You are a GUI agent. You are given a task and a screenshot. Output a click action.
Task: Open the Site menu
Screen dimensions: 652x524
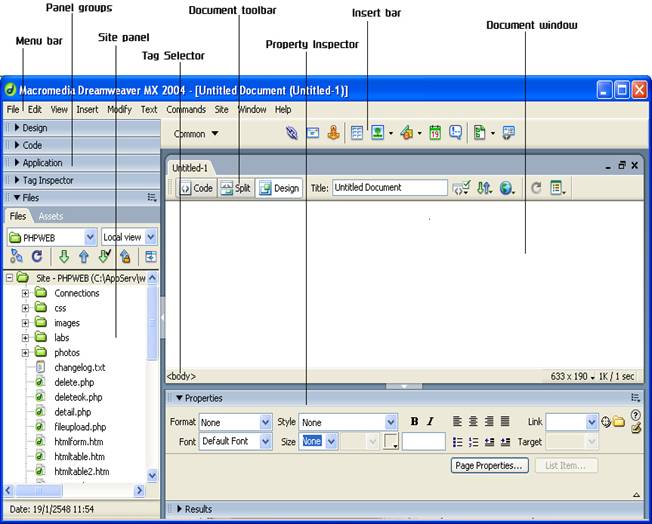pos(221,110)
